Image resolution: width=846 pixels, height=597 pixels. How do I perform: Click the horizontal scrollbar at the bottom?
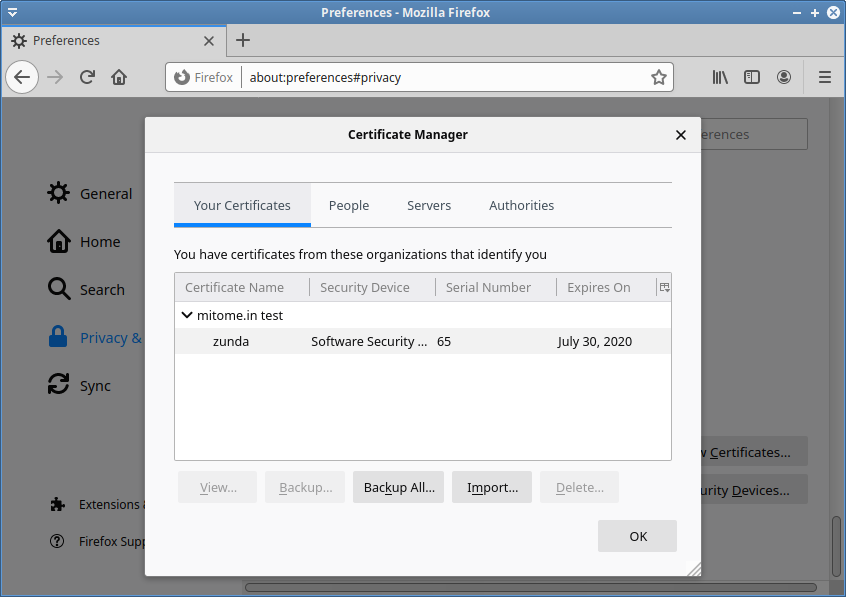(x=531, y=587)
